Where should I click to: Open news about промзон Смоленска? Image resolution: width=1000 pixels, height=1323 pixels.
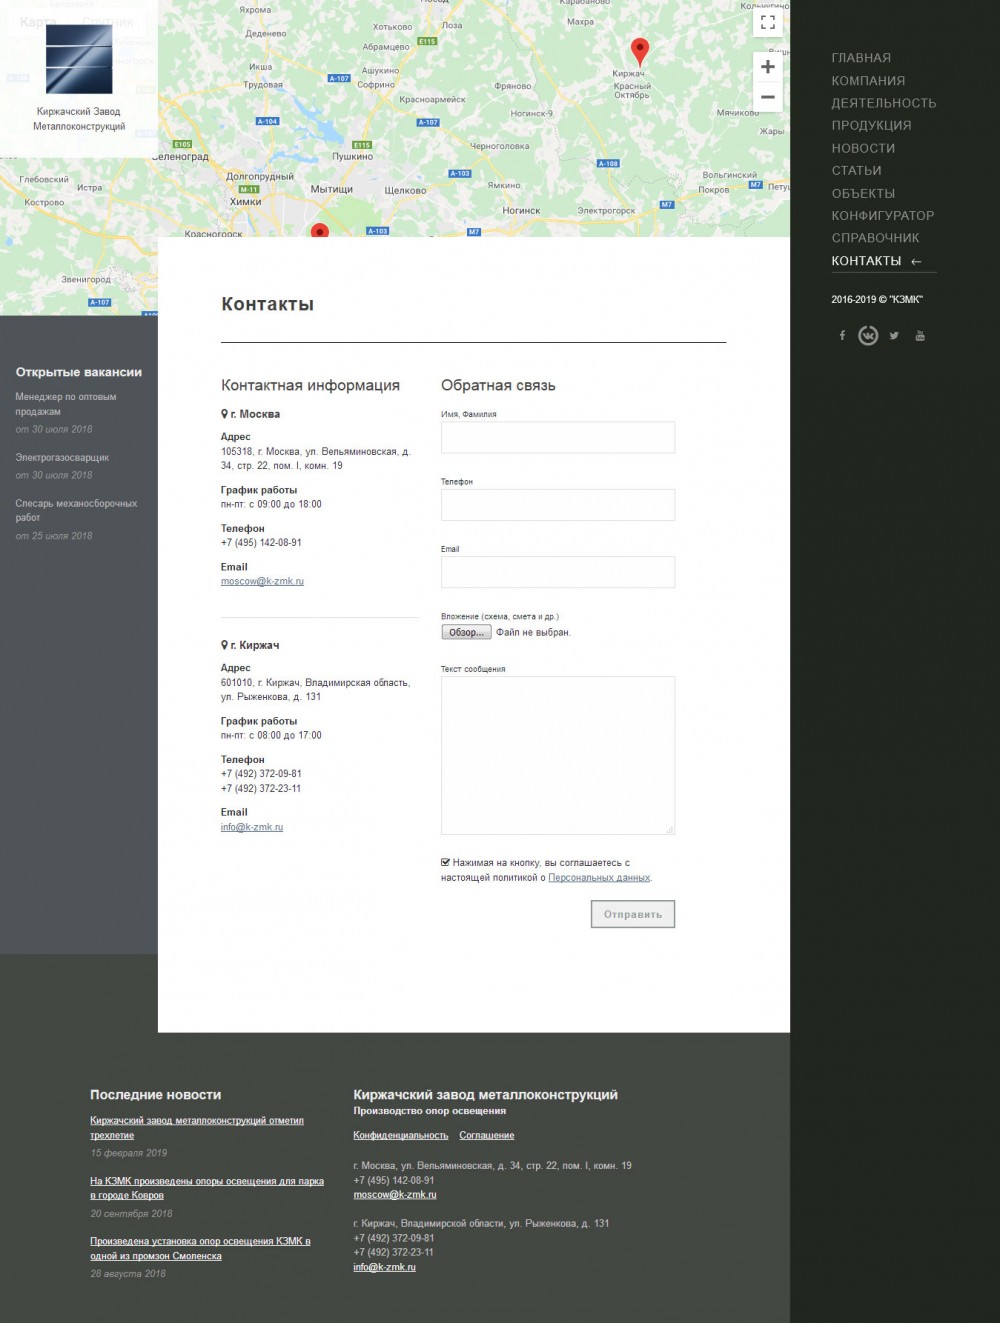click(200, 1248)
